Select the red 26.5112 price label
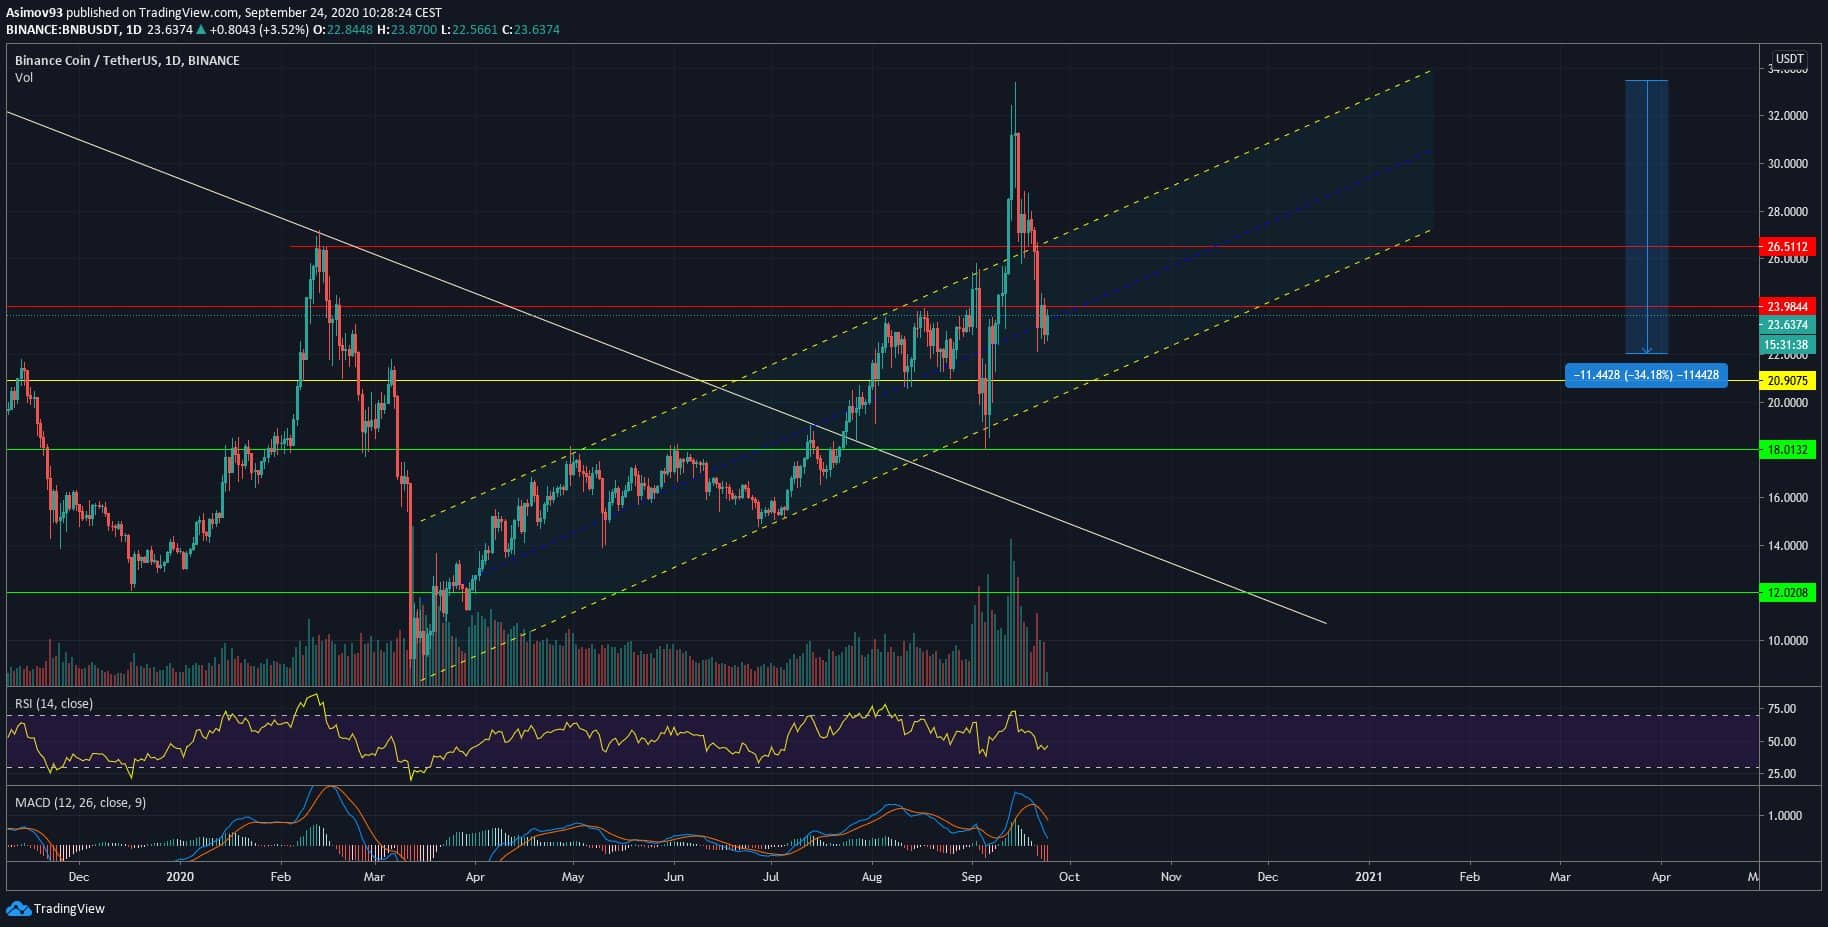The image size is (1828, 927). point(1787,246)
